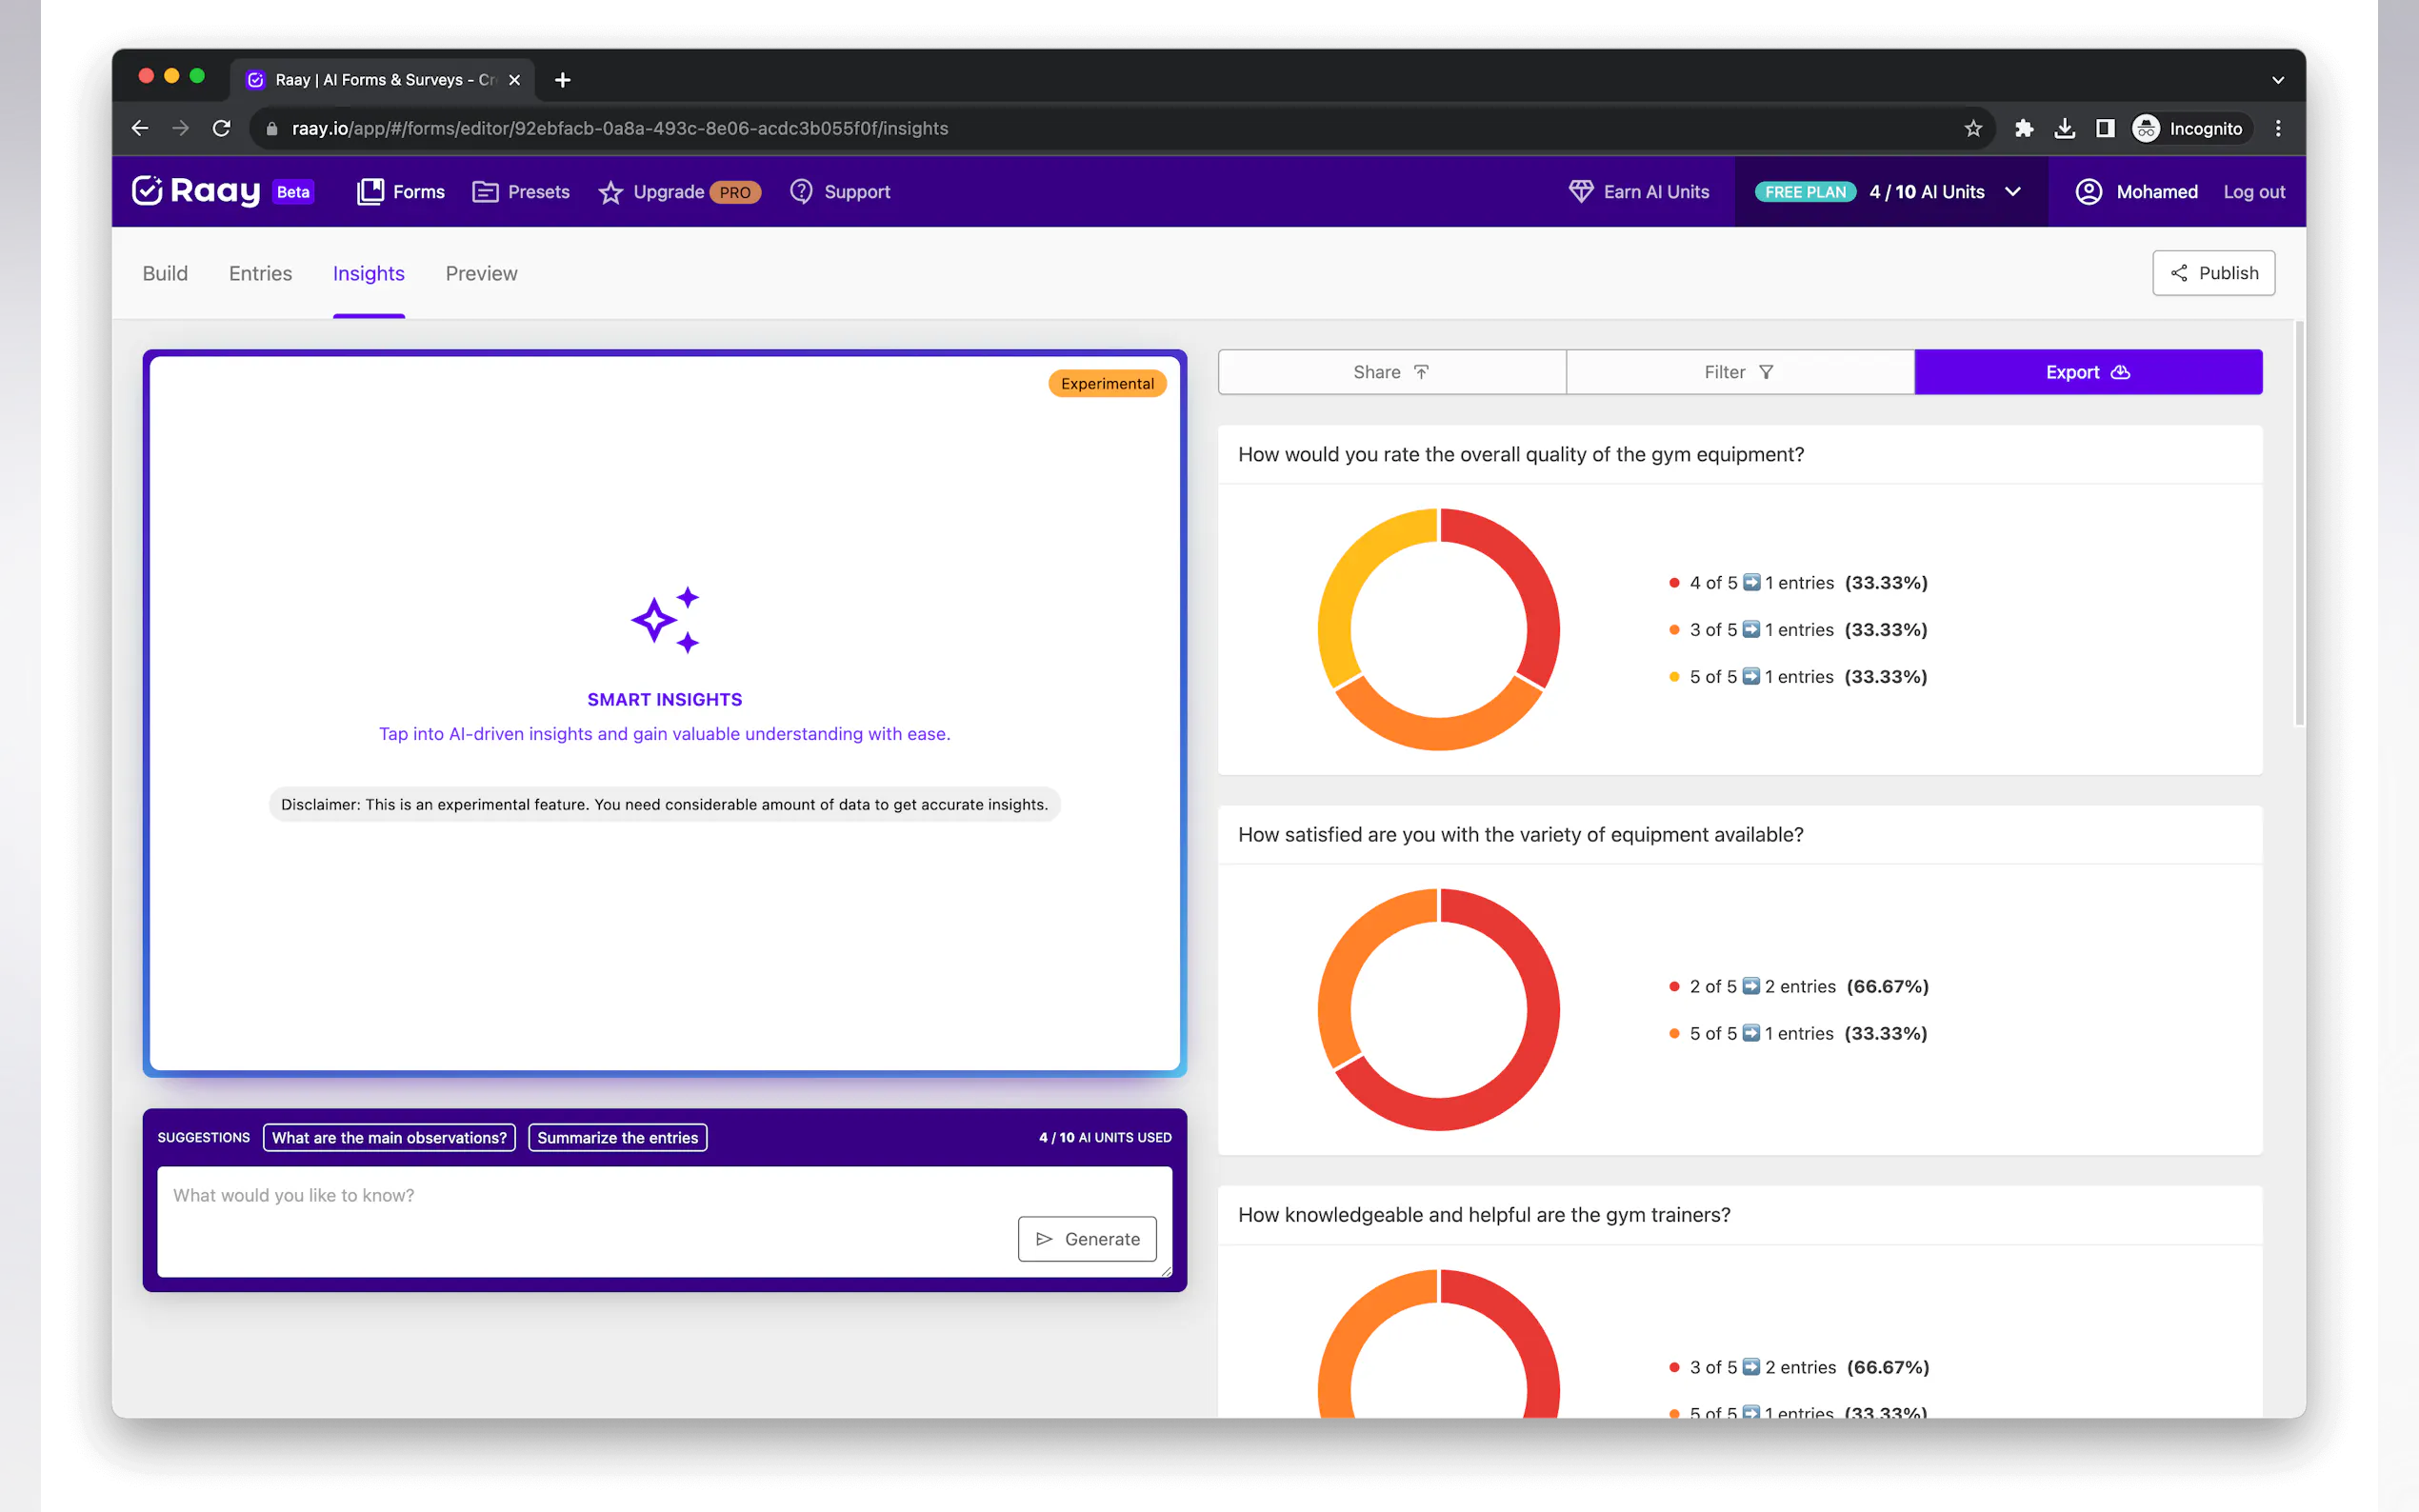The height and width of the screenshot is (1512, 2419).
Task: Open browser extensions puzzle icon
Action: pos(2023,128)
